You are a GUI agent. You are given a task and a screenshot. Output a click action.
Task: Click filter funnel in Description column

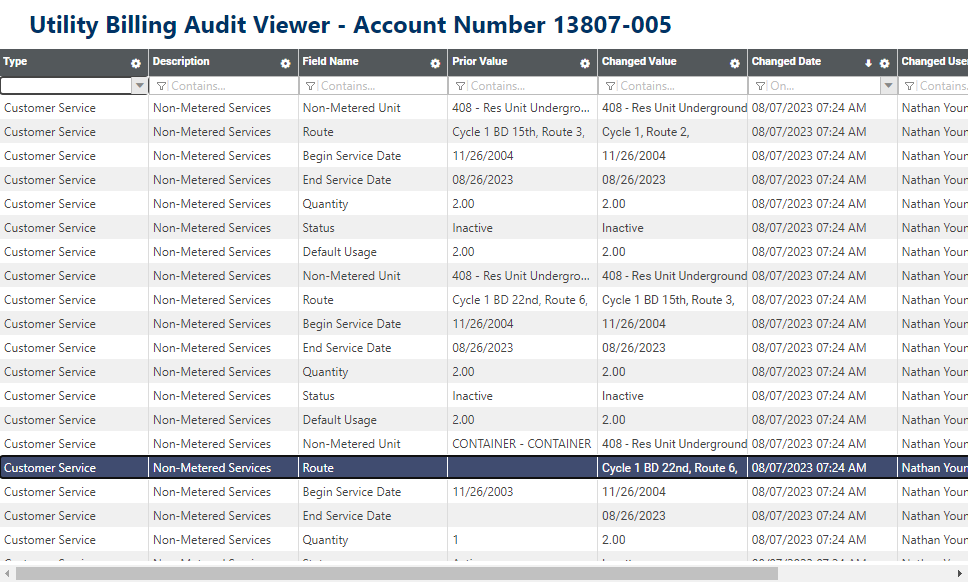(161, 86)
